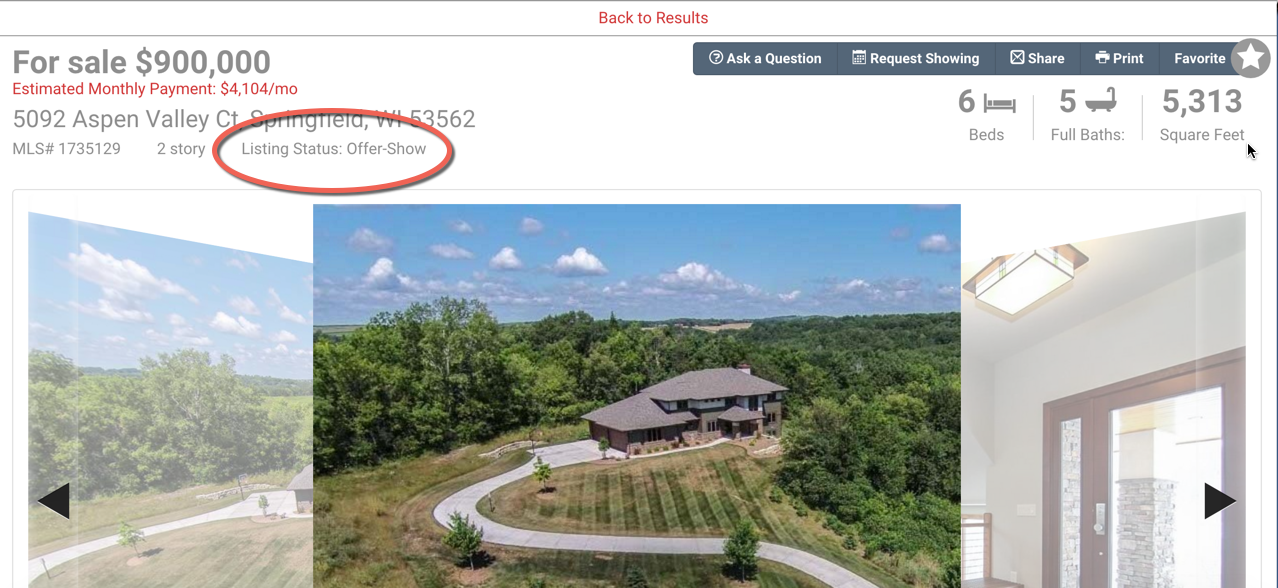Choose the Share button label
Image resolution: width=1278 pixels, height=588 pixels.
click(x=1046, y=58)
